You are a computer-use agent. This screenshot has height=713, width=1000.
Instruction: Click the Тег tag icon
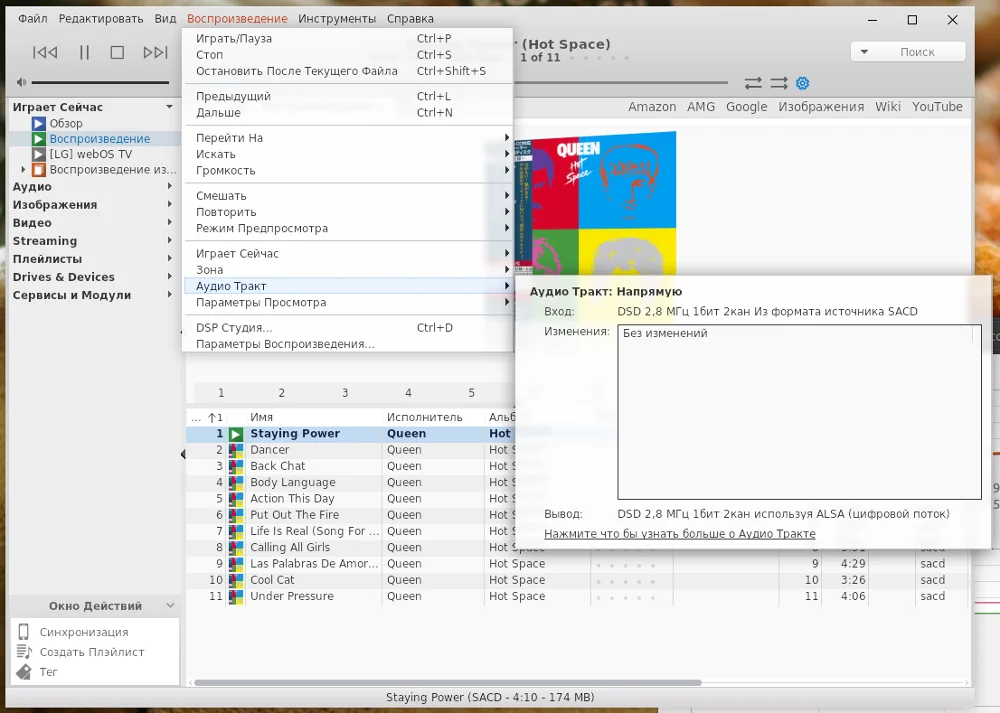pyautogui.click(x=24, y=672)
